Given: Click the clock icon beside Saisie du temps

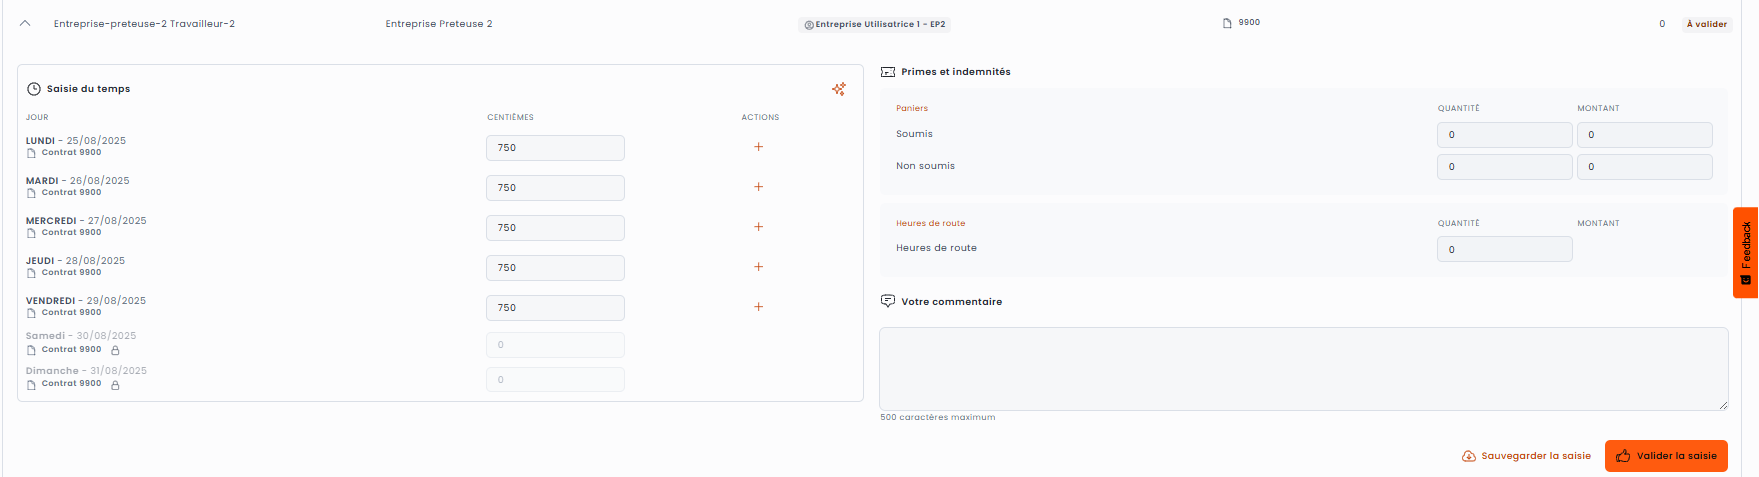Looking at the screenshot, I should pyautogui.click(x=34, y=89).
